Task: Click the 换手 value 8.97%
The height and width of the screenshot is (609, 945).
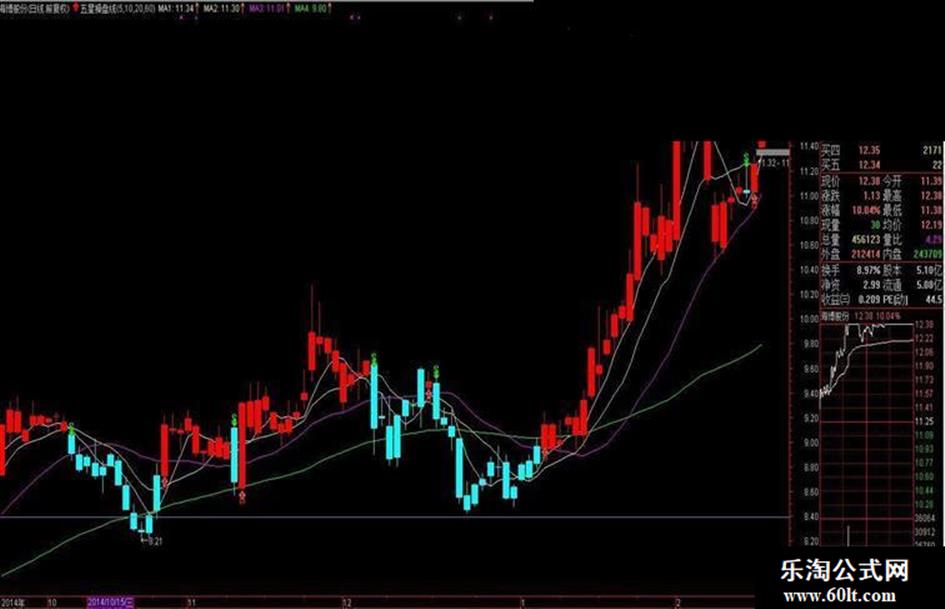Action: (x=868, y=270)
